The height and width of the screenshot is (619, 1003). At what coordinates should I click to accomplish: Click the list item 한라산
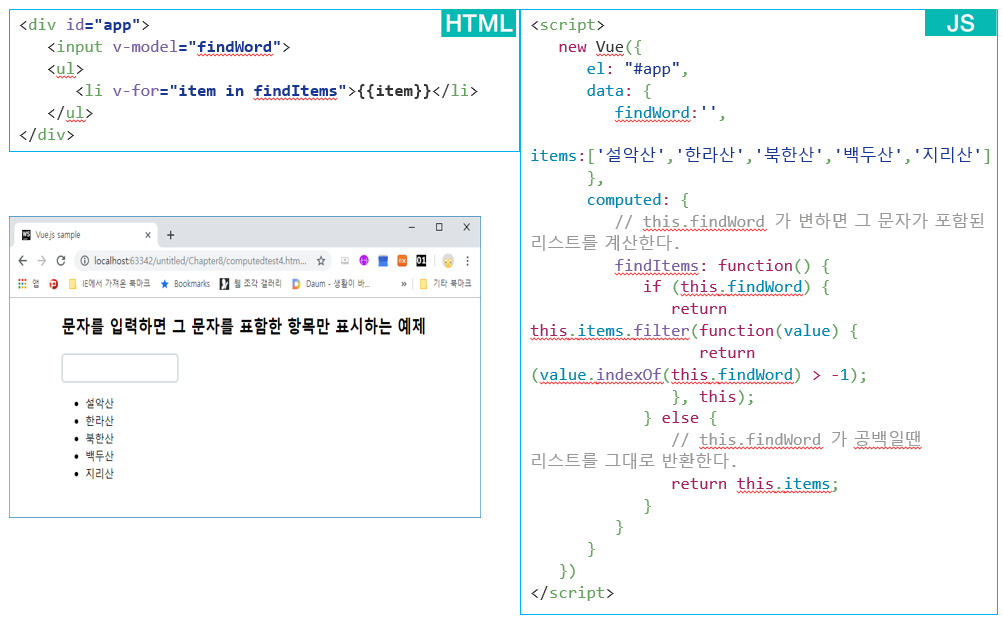(99, 421)
